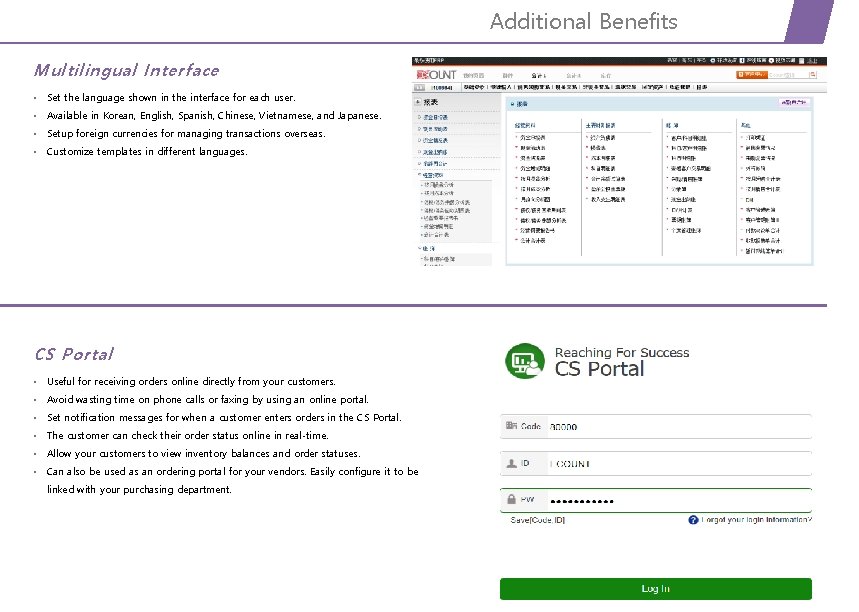The width and height of the screenshot is (859, 612).
Task: Click 'Allow your customers to view inventory' line
Action: [x=203, y=454]
